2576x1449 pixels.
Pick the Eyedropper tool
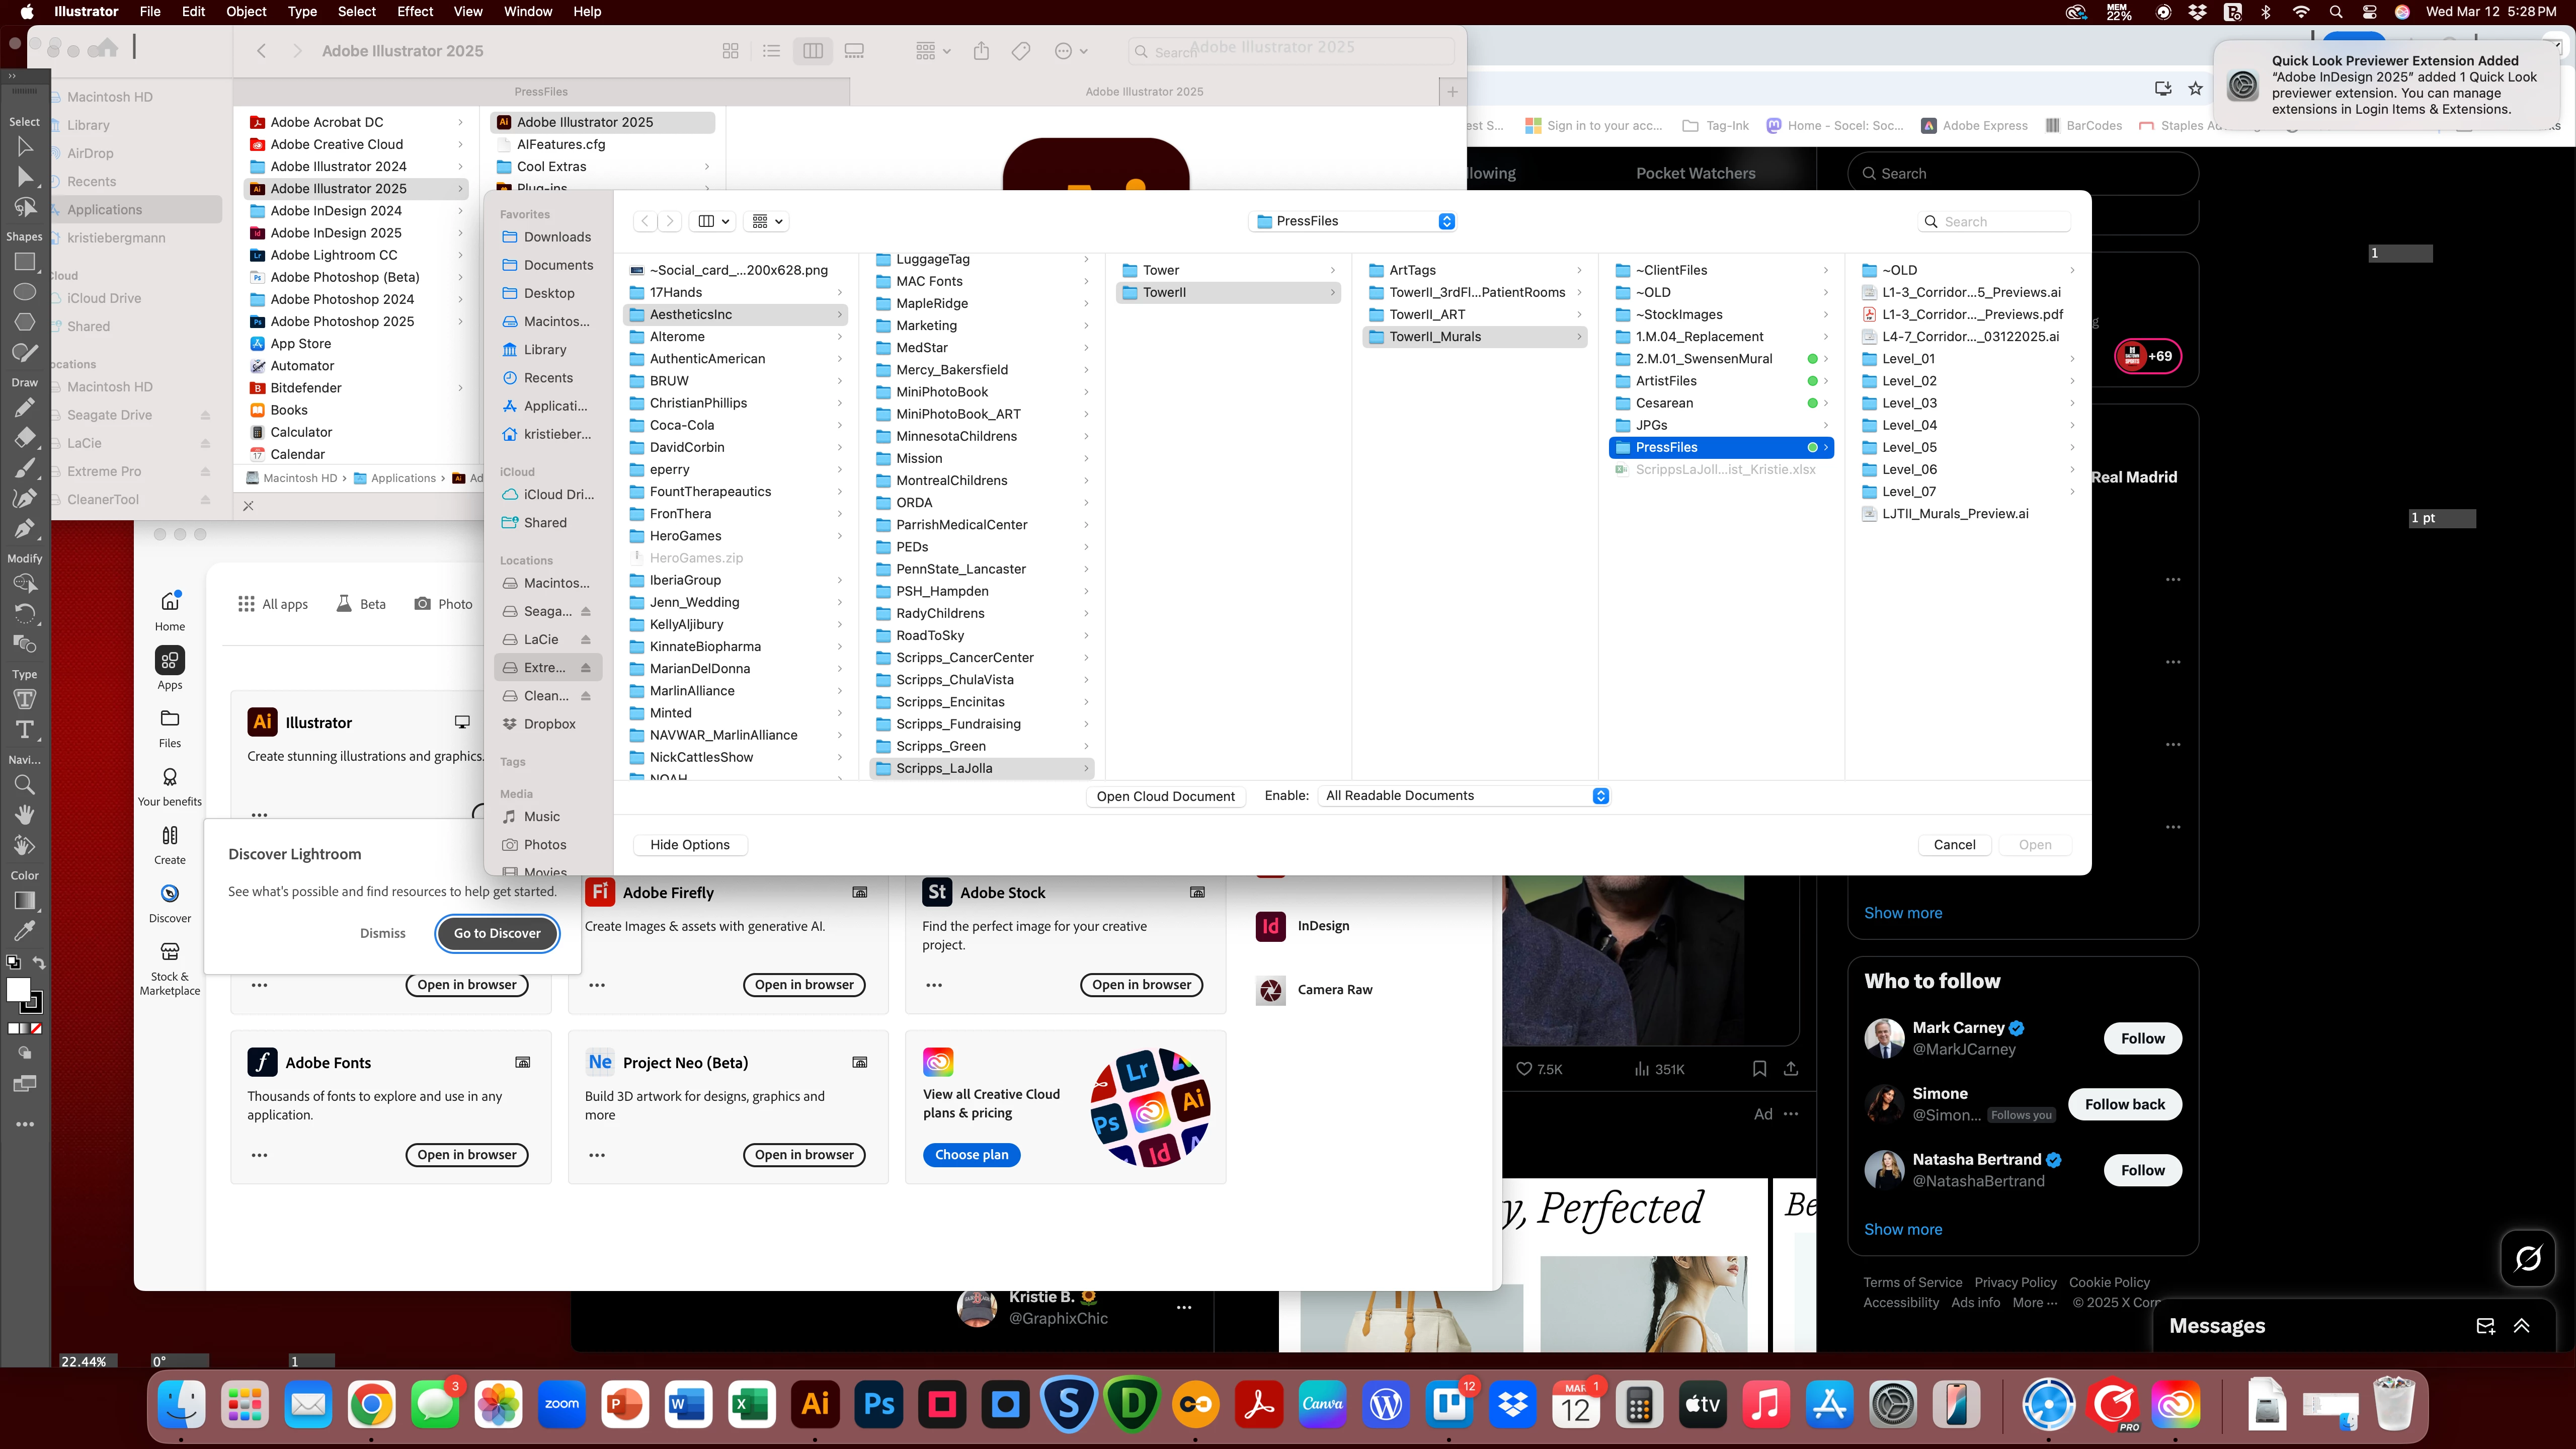click(x=25, y=930)
